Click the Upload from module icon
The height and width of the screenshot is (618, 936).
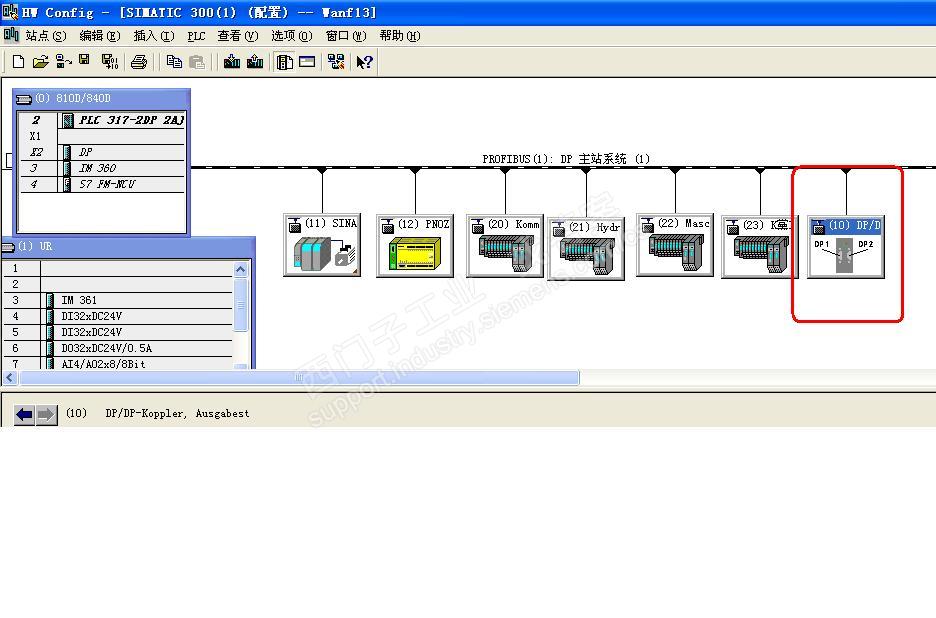point(255,62)
